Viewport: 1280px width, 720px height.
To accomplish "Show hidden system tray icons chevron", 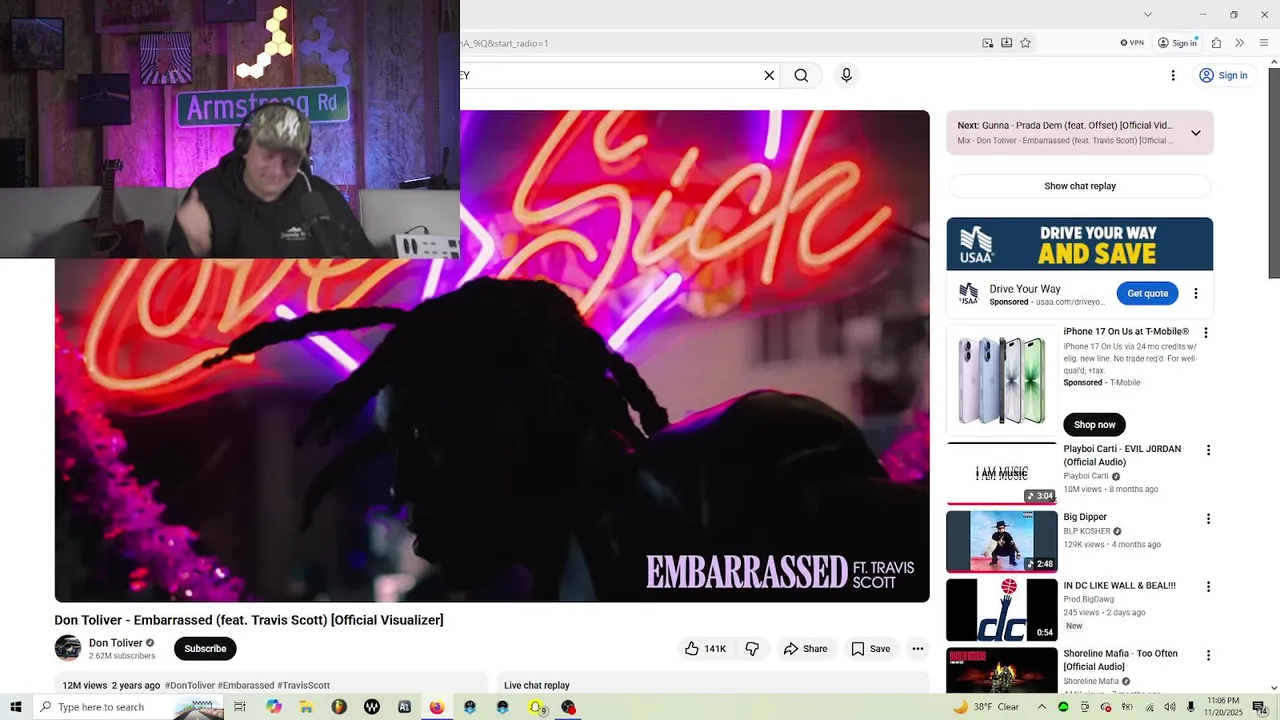I will point(1041,707).
